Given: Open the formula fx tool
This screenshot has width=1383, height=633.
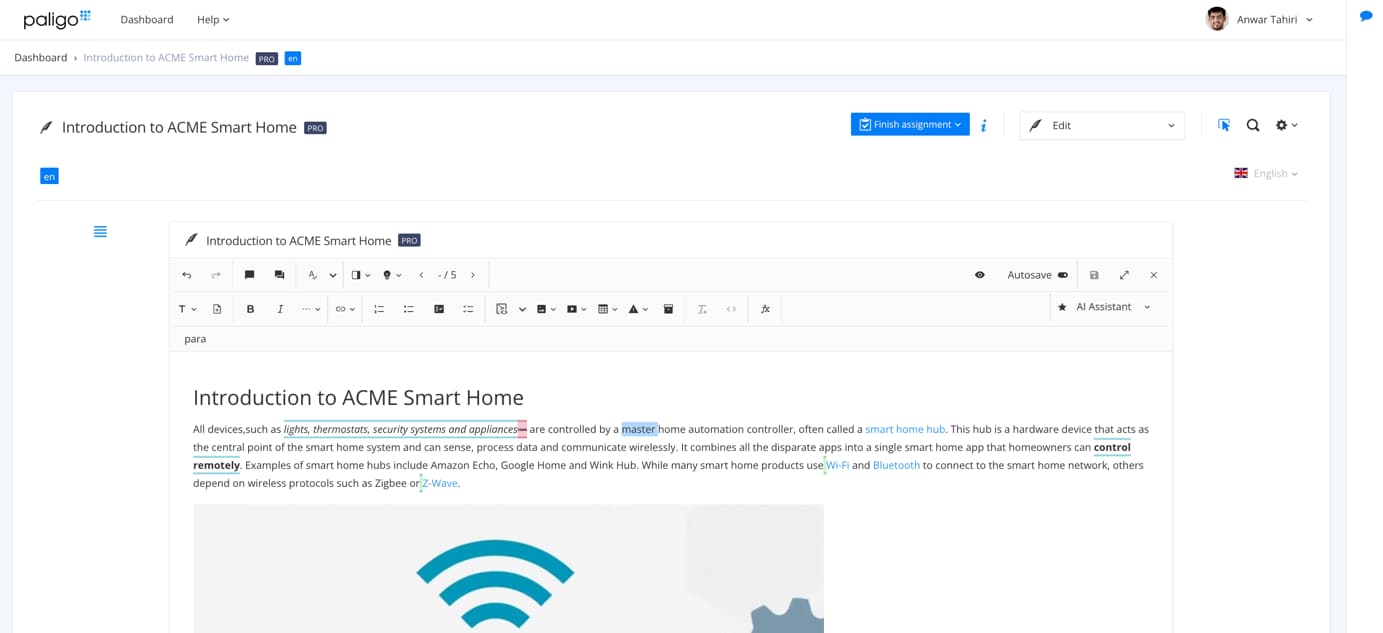Looking at the screenshot, I should [x=765, y=309].
